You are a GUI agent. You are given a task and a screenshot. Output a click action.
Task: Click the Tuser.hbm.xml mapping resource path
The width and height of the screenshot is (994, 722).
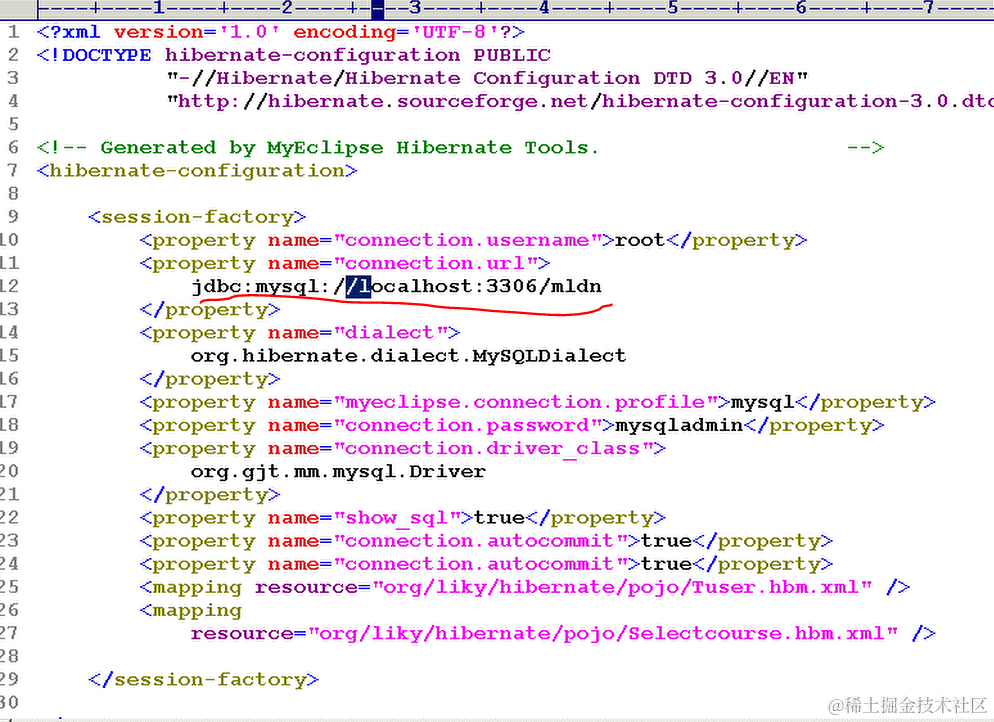621,587
